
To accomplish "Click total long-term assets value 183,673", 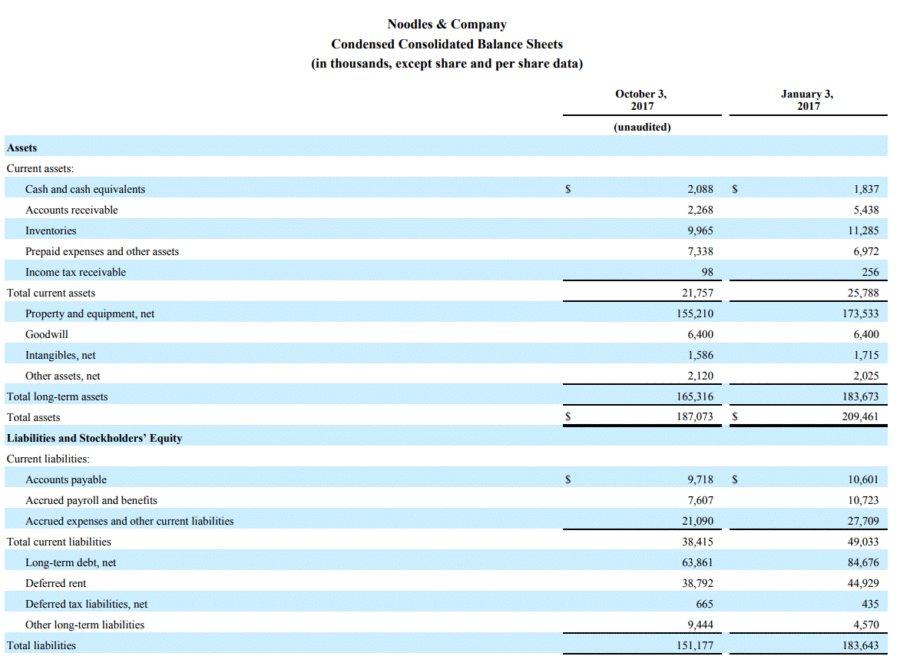I will point(860,397).
